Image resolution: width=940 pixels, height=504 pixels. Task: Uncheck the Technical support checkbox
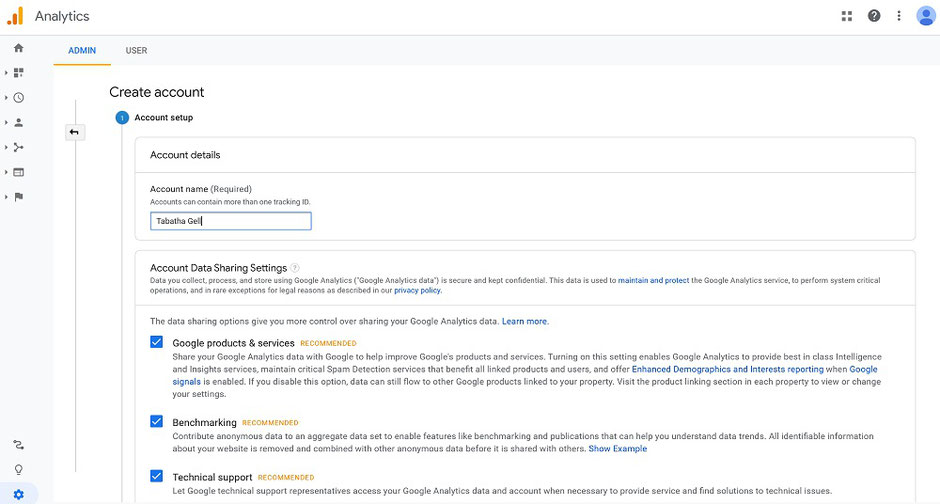click(x=156, y=476)
